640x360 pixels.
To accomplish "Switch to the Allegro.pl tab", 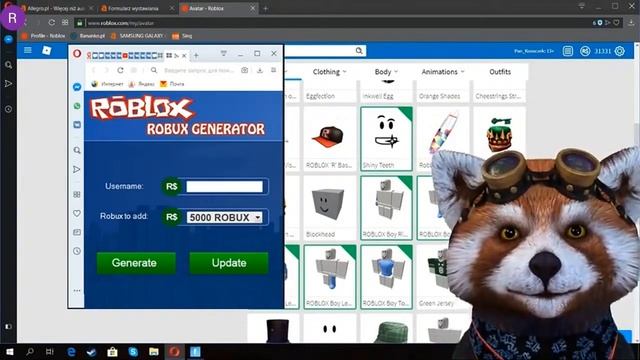I will coord(56,8).
